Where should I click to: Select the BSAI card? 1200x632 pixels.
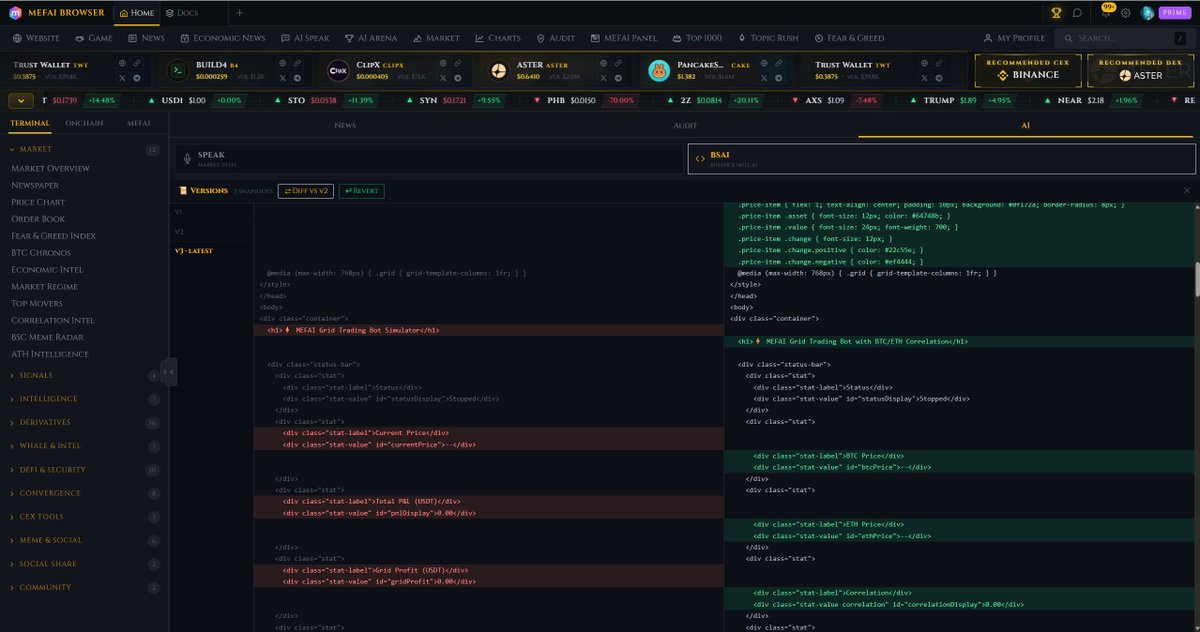click(x=941, y=159)
